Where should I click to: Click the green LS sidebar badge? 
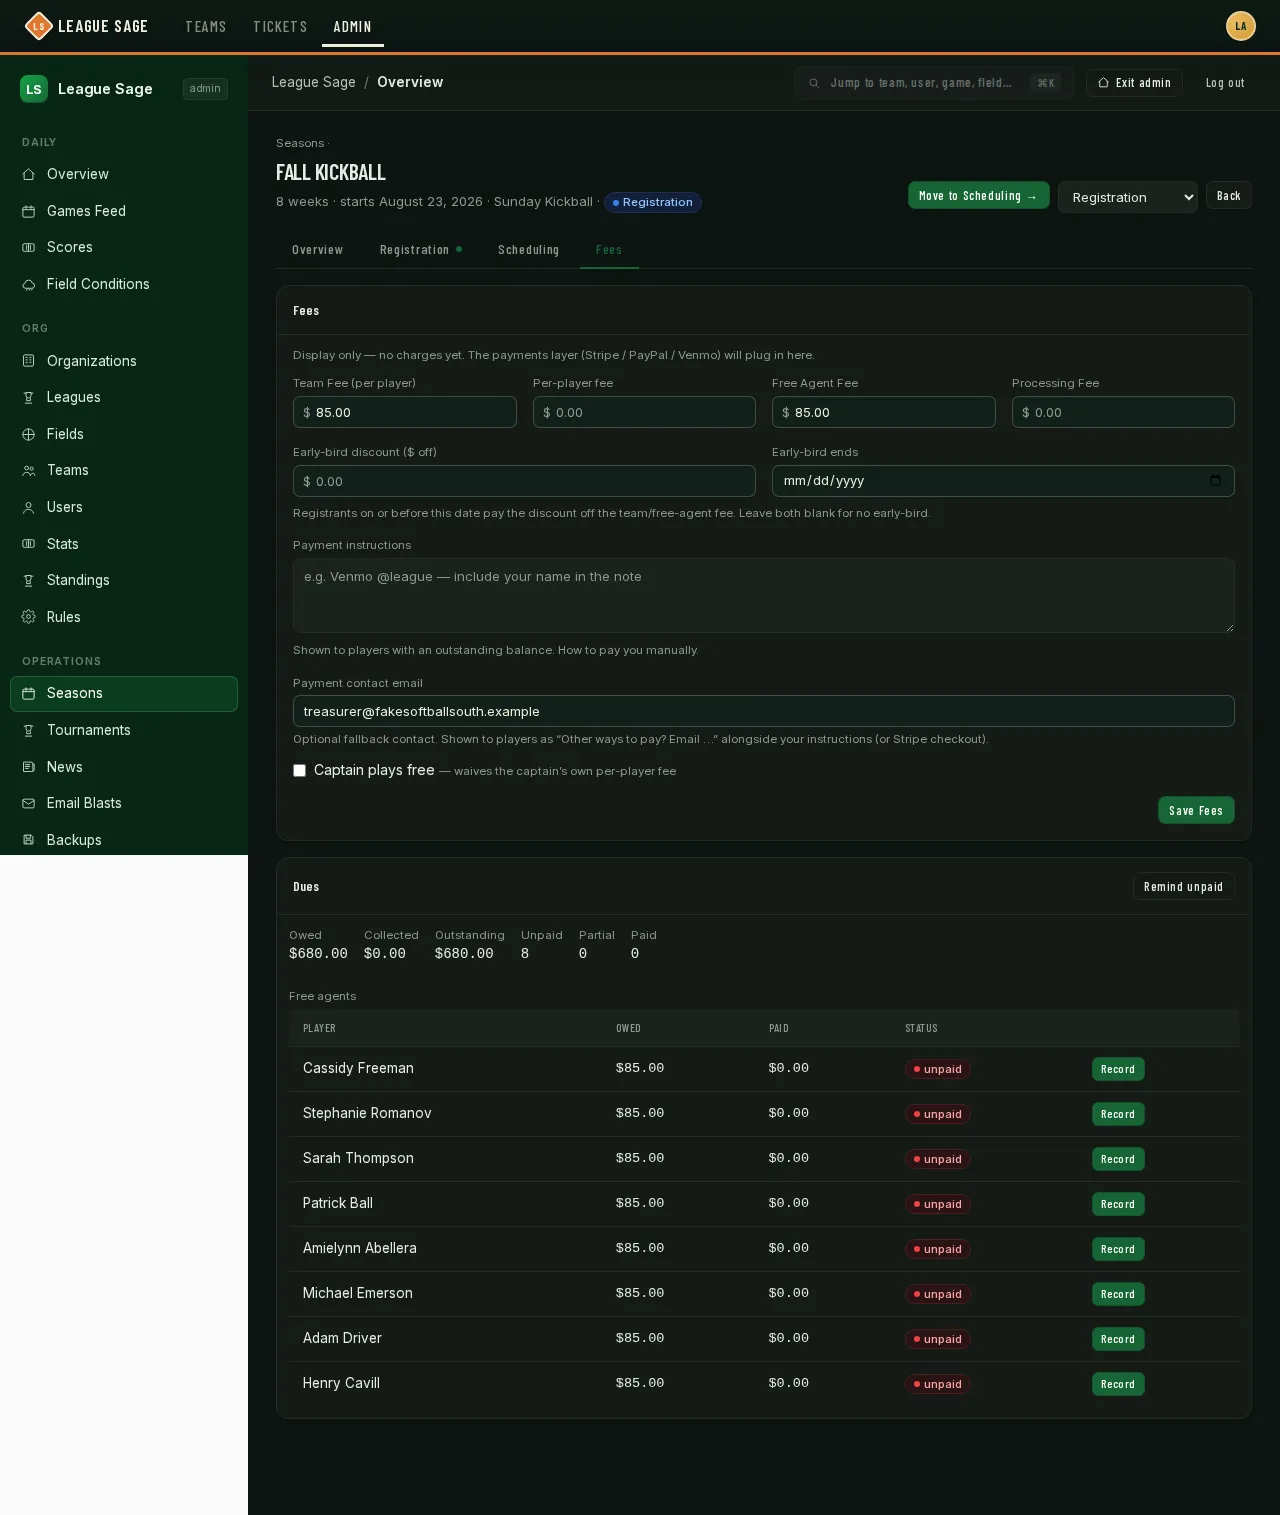point(34,89)
